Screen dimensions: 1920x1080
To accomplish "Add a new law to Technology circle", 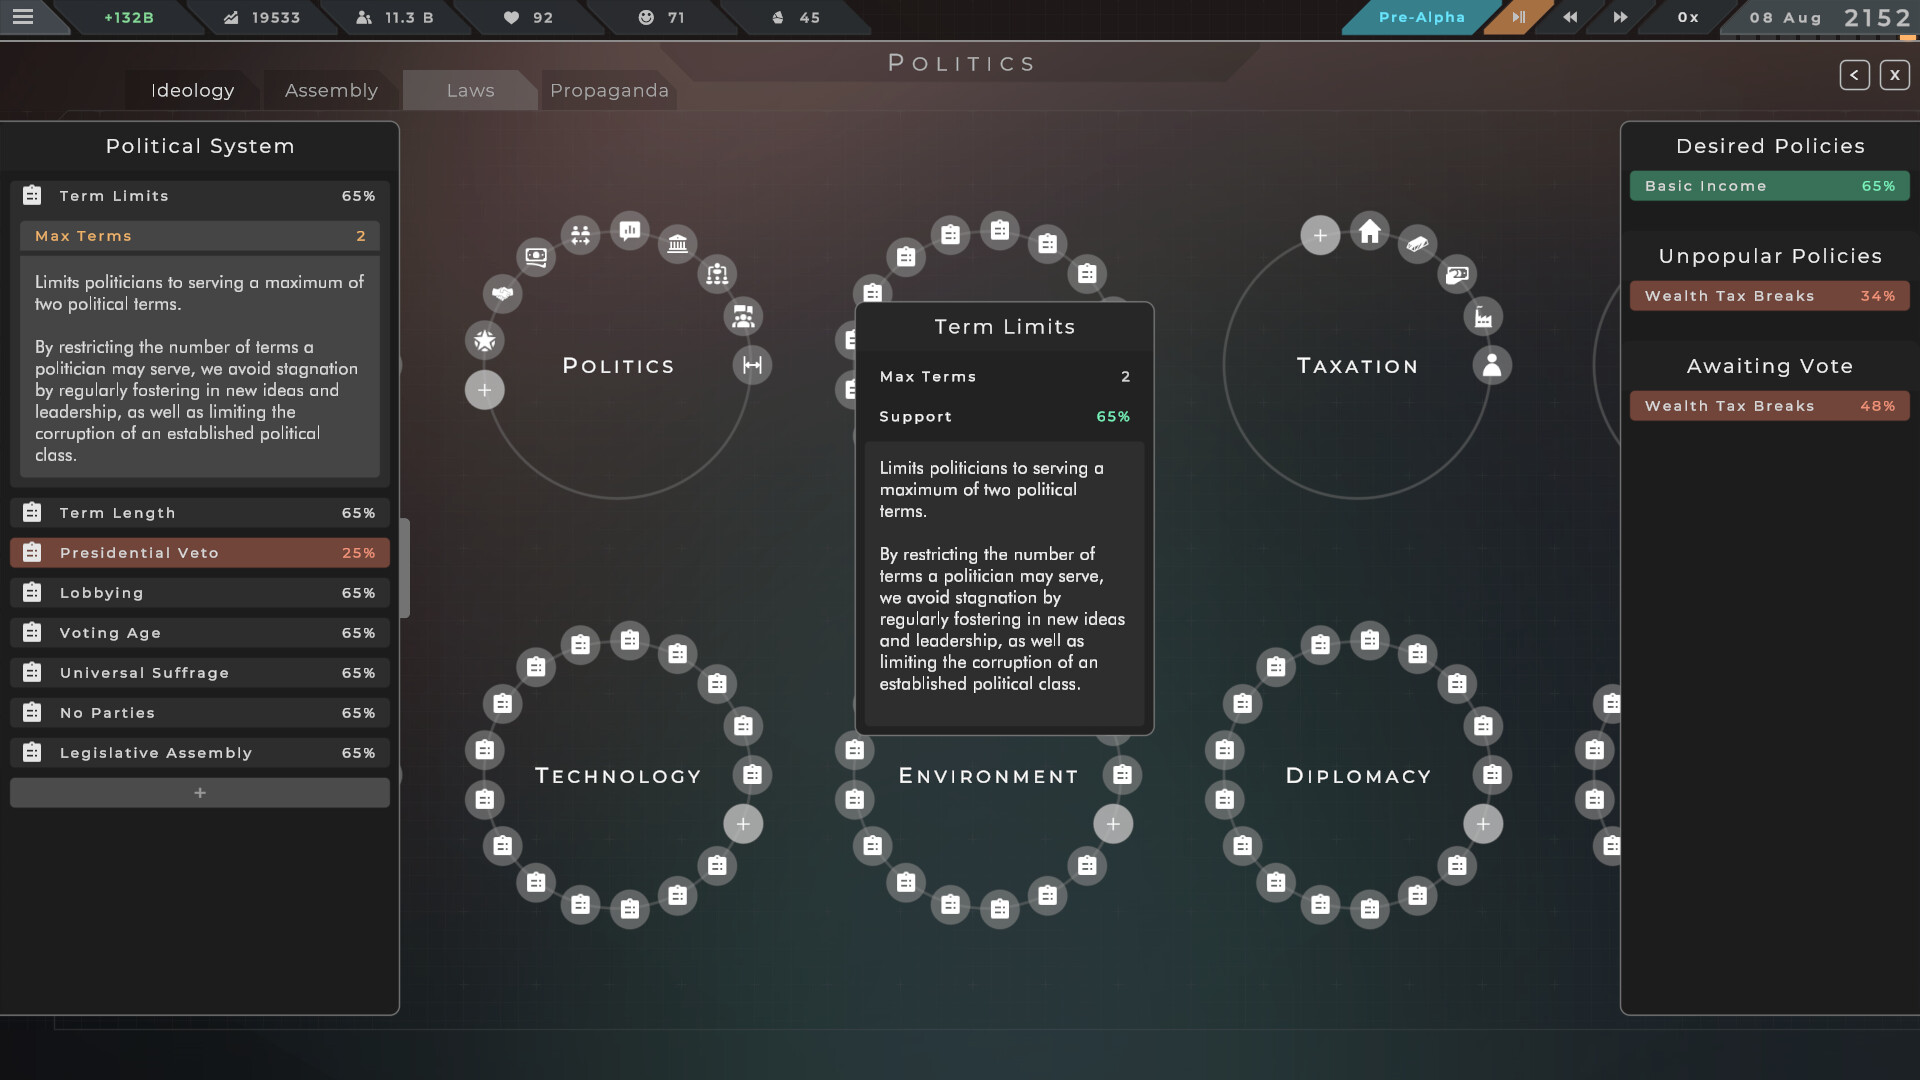I will point(743,824).
